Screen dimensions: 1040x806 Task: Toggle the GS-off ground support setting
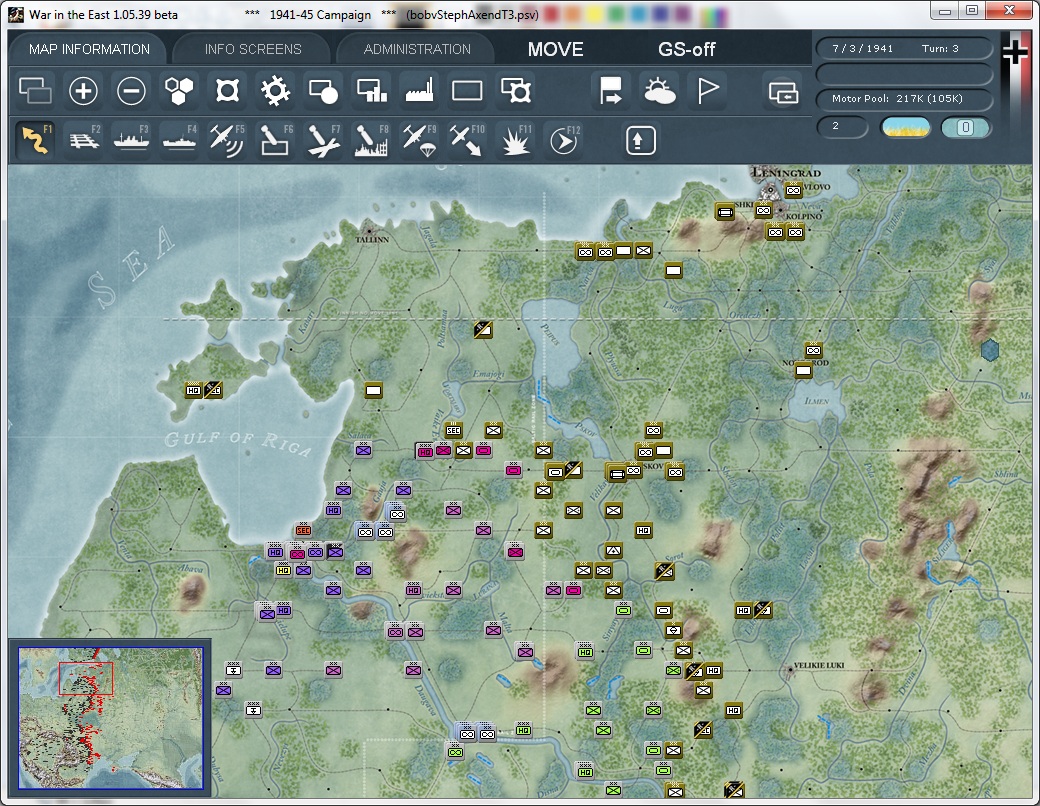pos(686,49)
